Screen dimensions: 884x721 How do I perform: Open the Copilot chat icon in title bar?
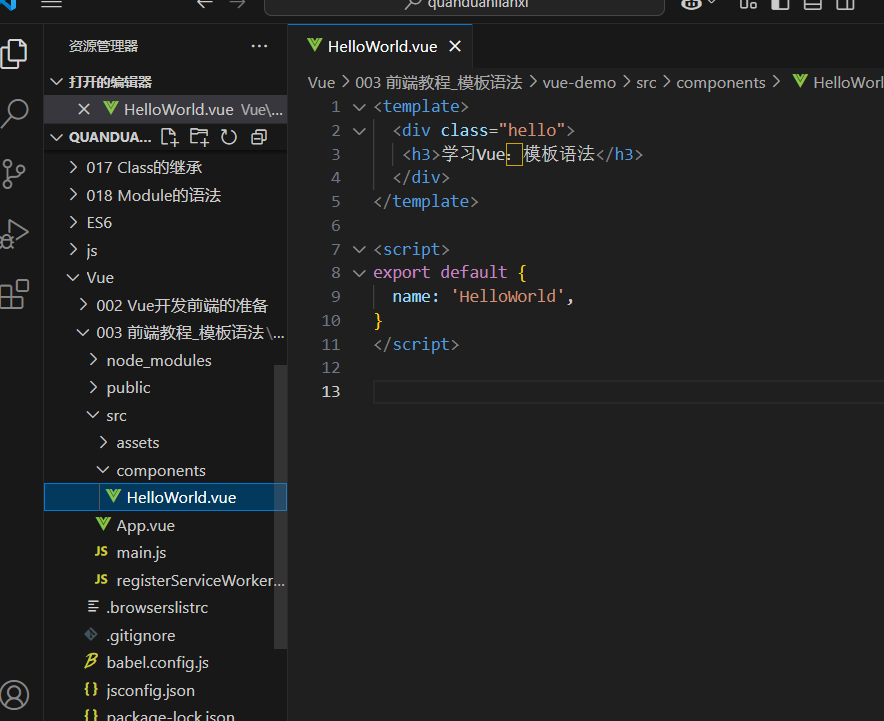[x=692, y=5]
